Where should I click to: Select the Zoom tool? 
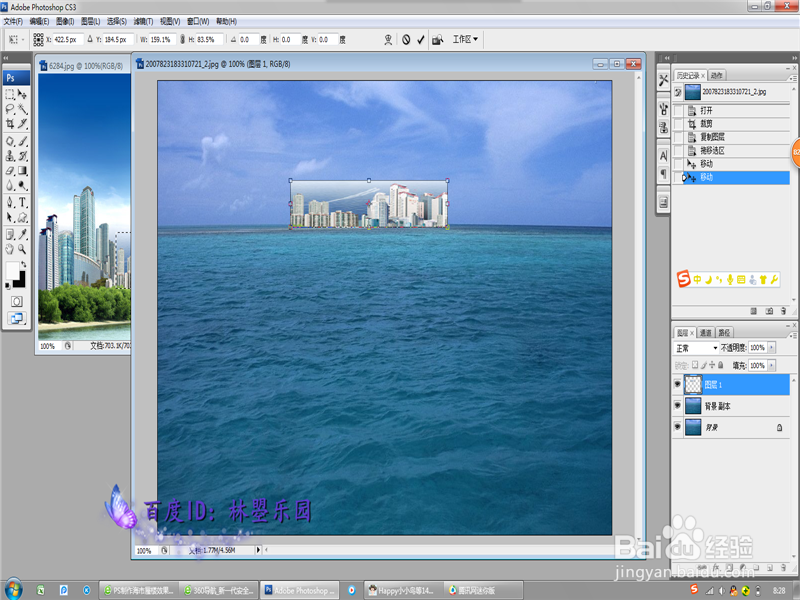[x=22, y=249]
